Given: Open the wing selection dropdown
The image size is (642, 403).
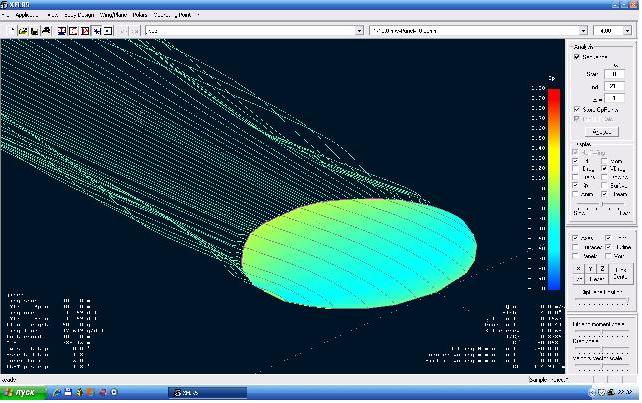Looking at the screenshot, I should click(360, 31).
